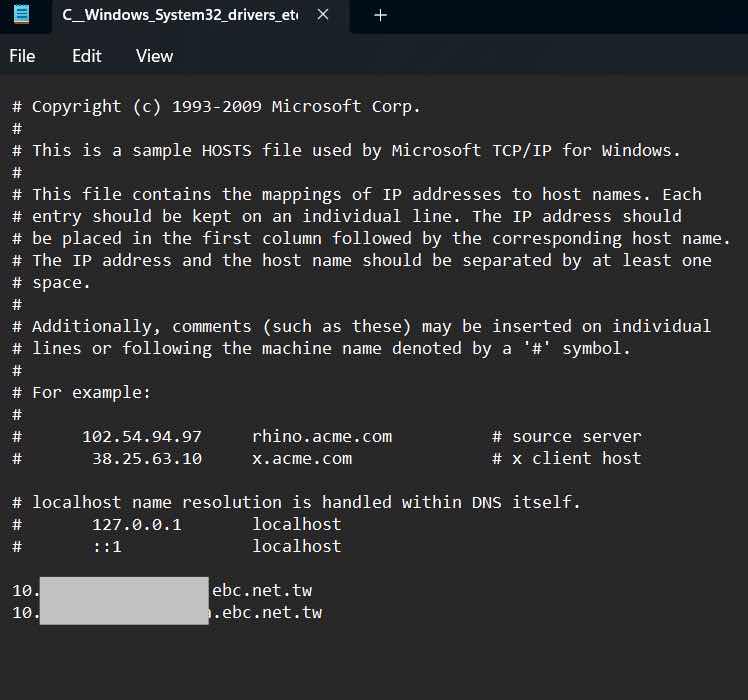Click line 'lines or following the machine name'
748x700 pixels.
click(x=322, y=348)
